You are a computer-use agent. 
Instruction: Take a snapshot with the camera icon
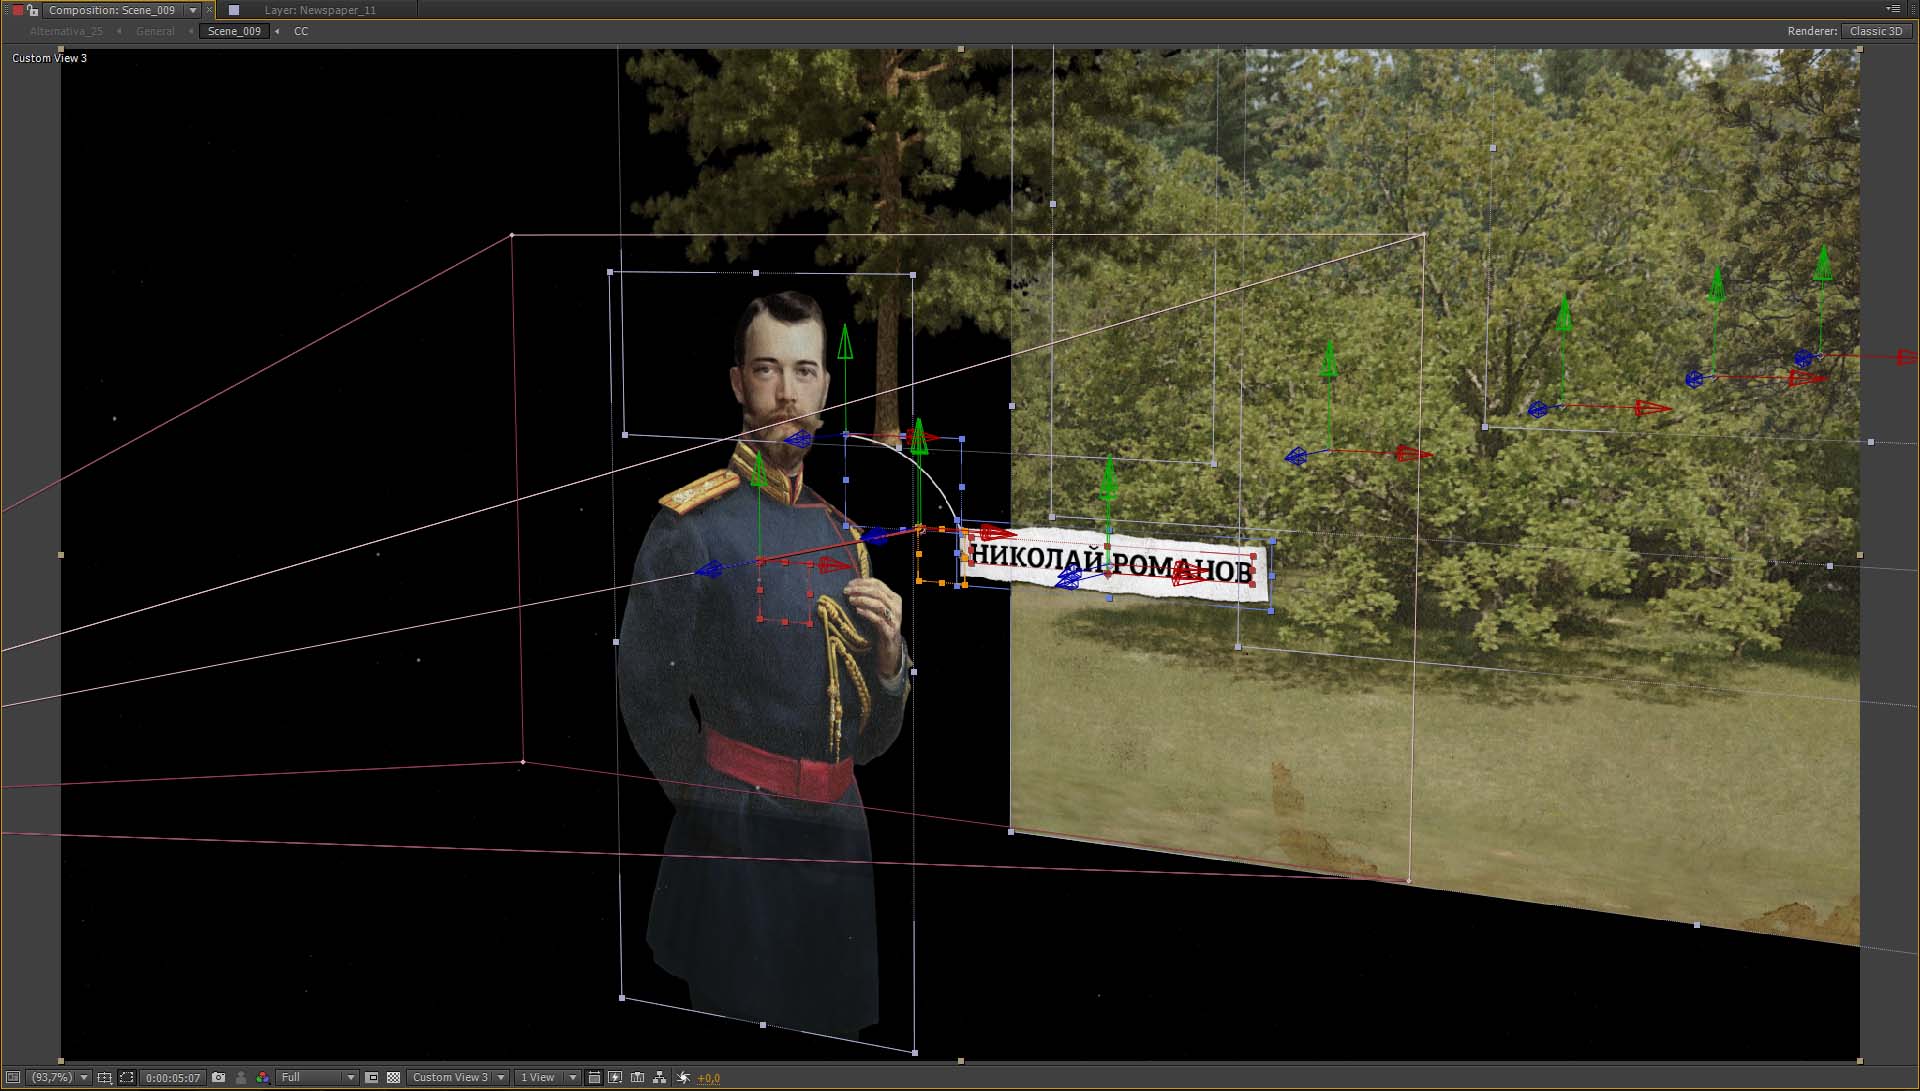[218, 1077]
